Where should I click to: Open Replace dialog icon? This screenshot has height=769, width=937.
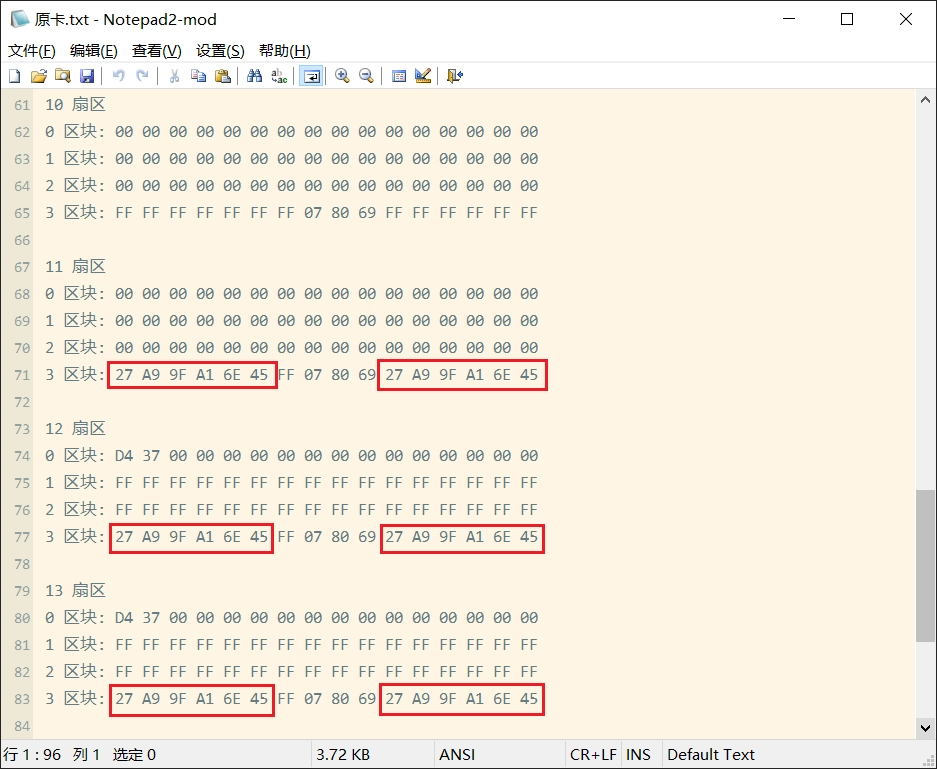point(279,76)
